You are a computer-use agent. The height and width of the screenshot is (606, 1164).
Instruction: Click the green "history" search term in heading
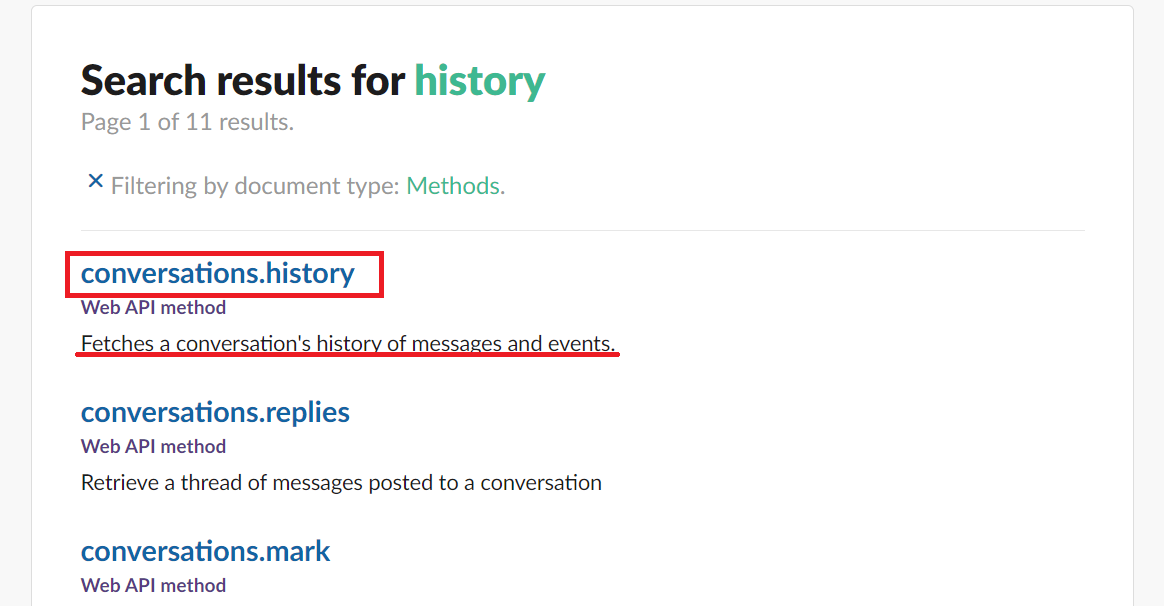480,80
